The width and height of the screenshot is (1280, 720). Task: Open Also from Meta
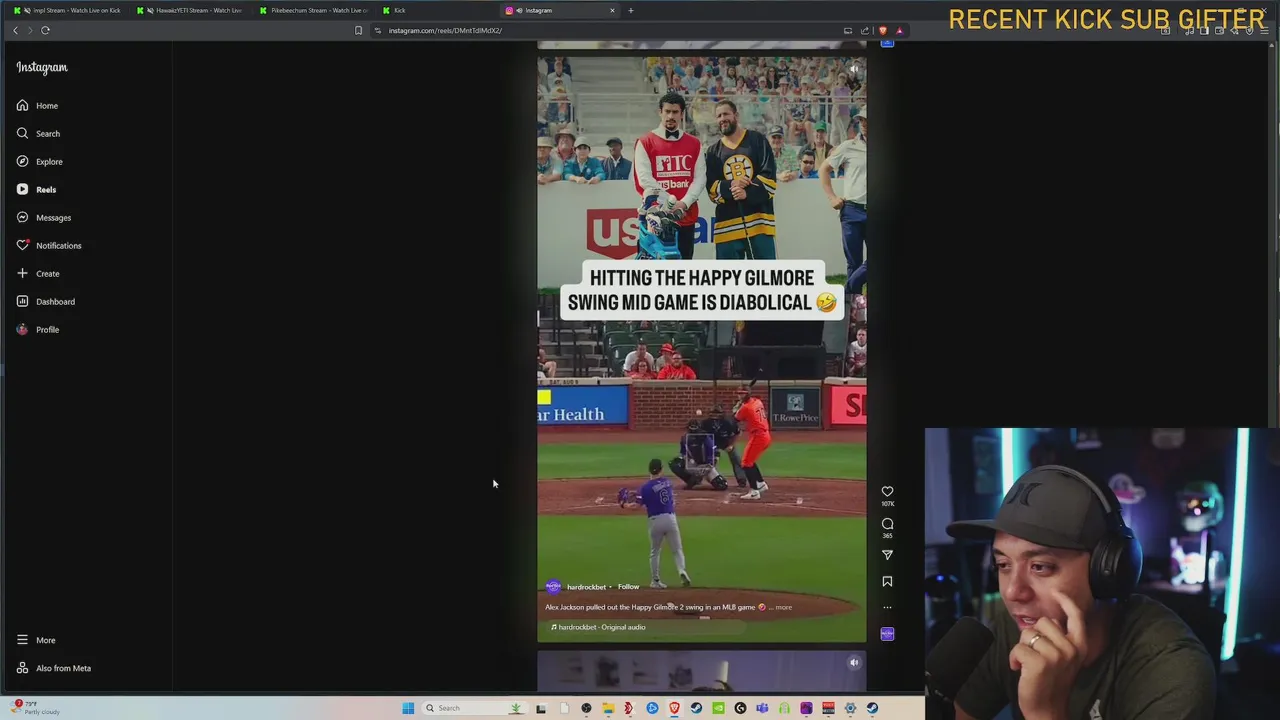[53, 668]
